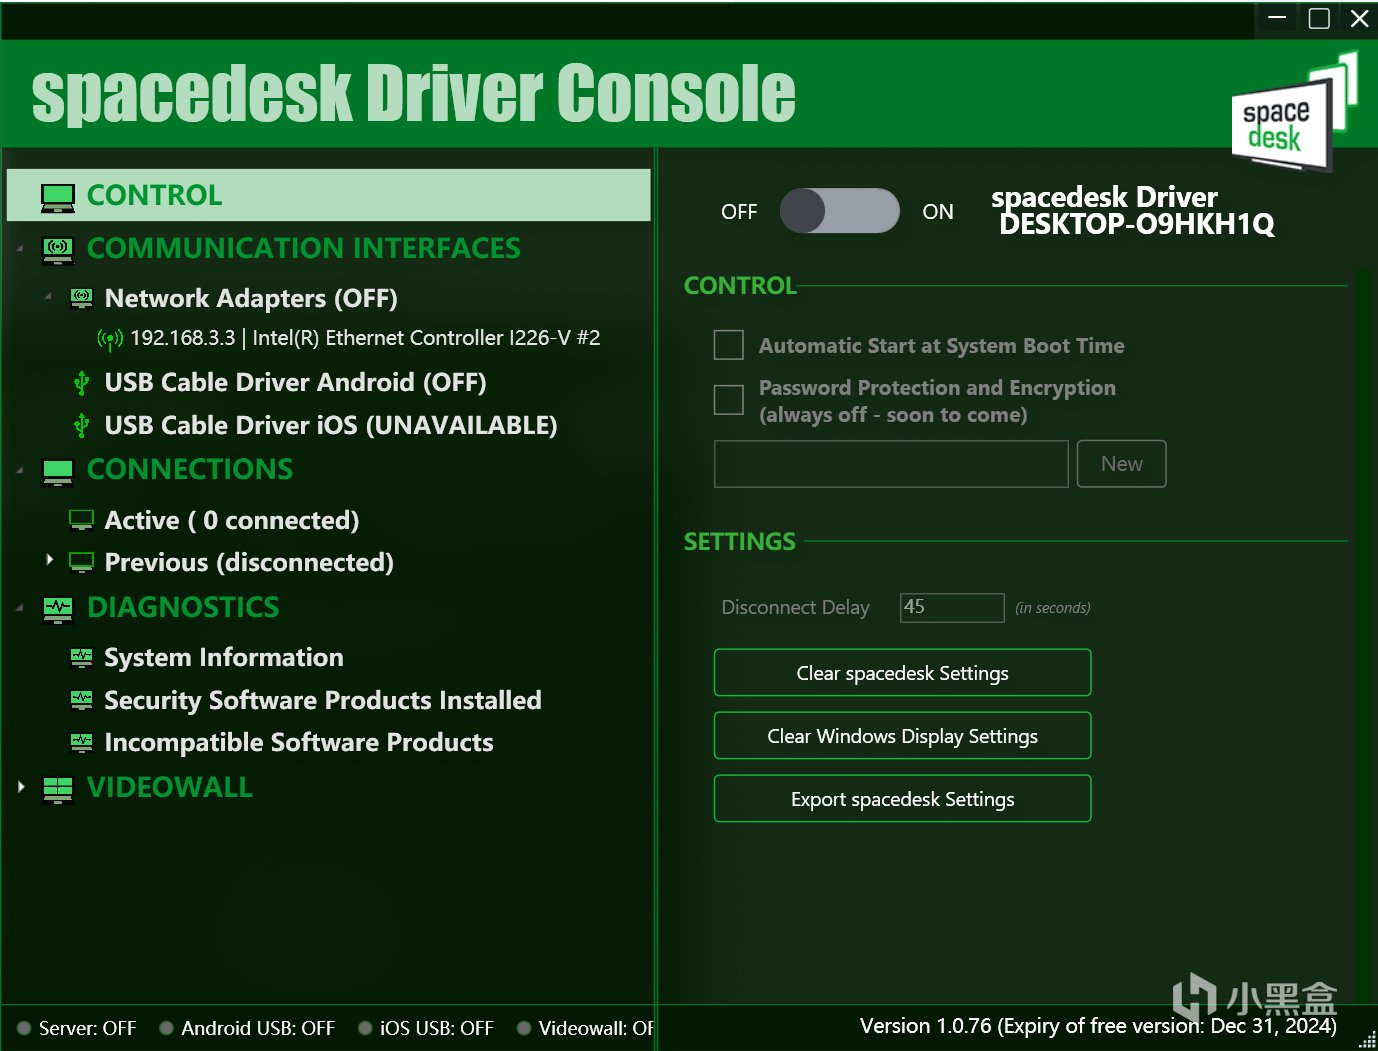This screenshot has height=1051, width=1378.
Task: Click the Incompatible Software Products icon
Action: point(81,742)
